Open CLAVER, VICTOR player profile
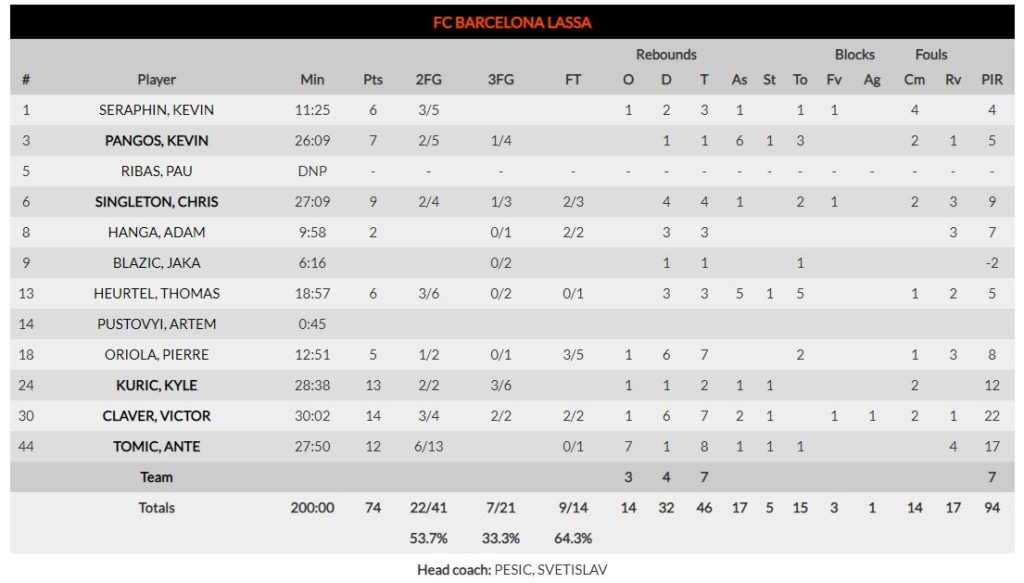This screenshot has height=583, width=1024. [x=156, y=416]
